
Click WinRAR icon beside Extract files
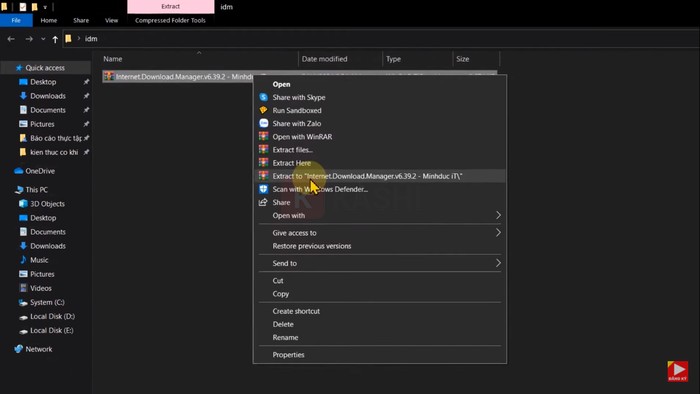[x=263, y=149]
